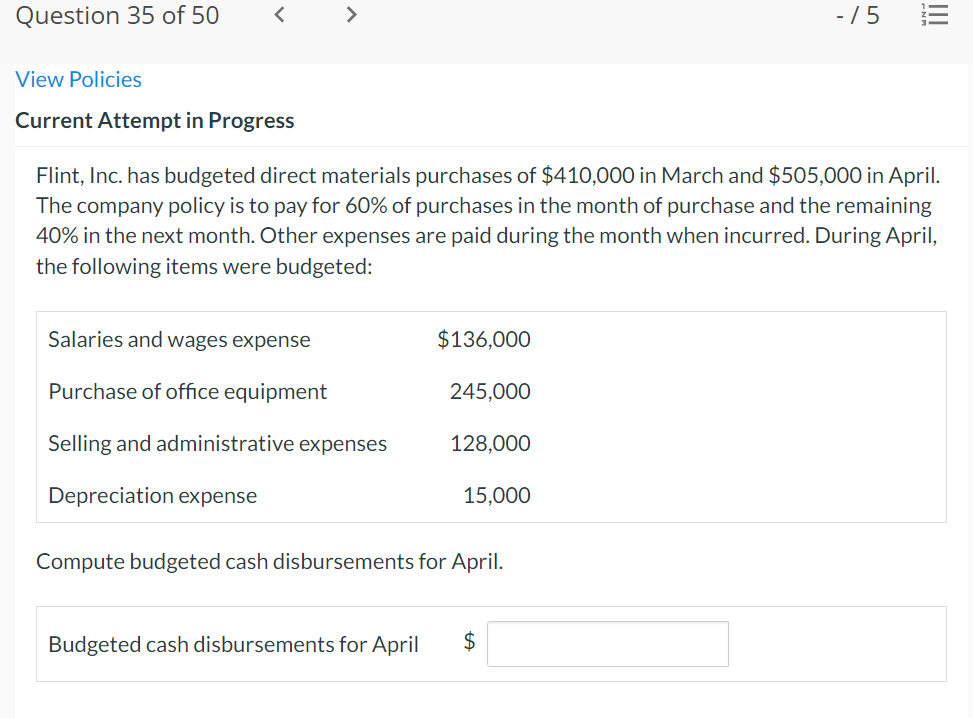Select the "Selling and administrative expenses" label
This screenshot has width=973, height=718.
point(217,444)
